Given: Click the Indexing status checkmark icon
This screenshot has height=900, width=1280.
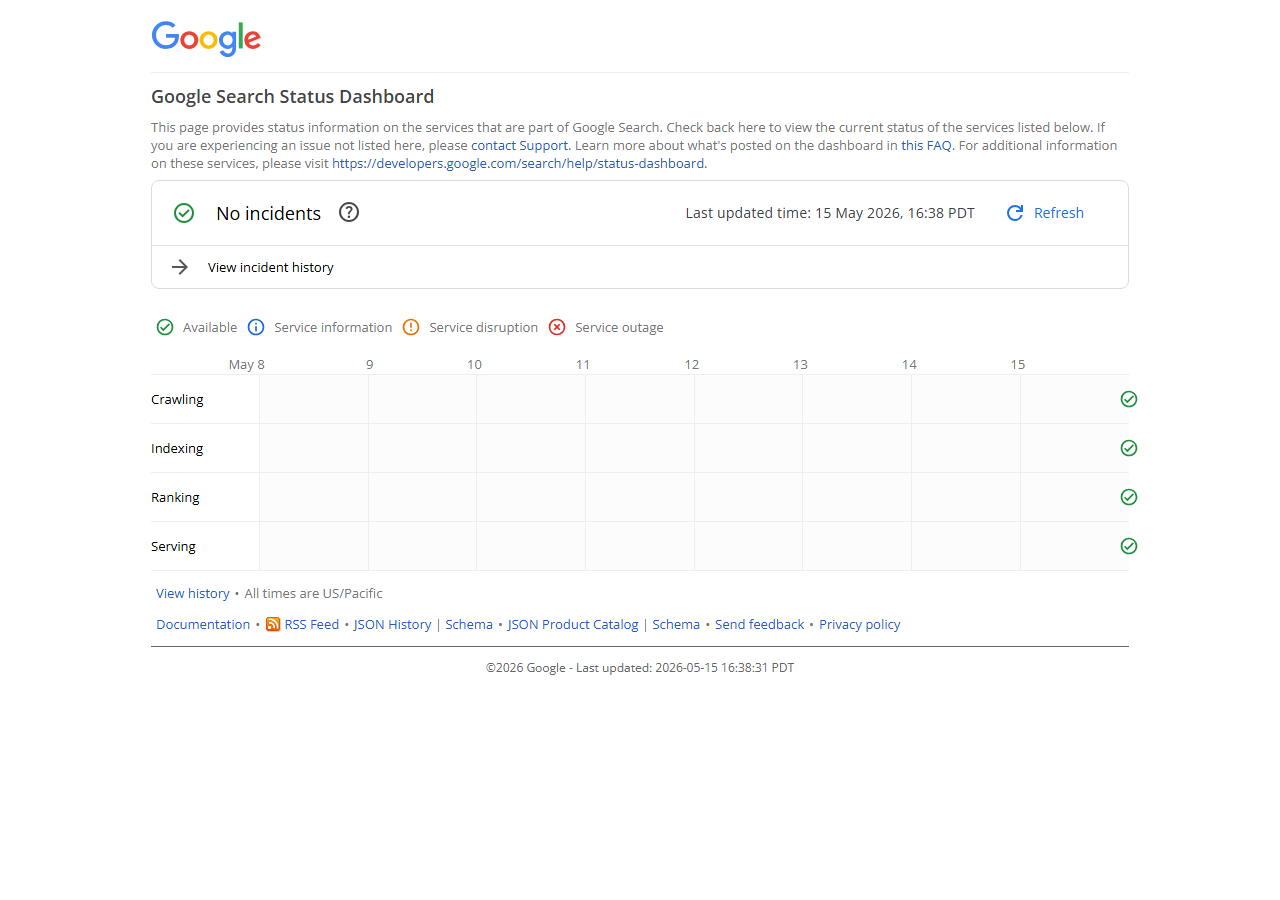Looking at the screenshot, I should click(x=1129, y=448).
